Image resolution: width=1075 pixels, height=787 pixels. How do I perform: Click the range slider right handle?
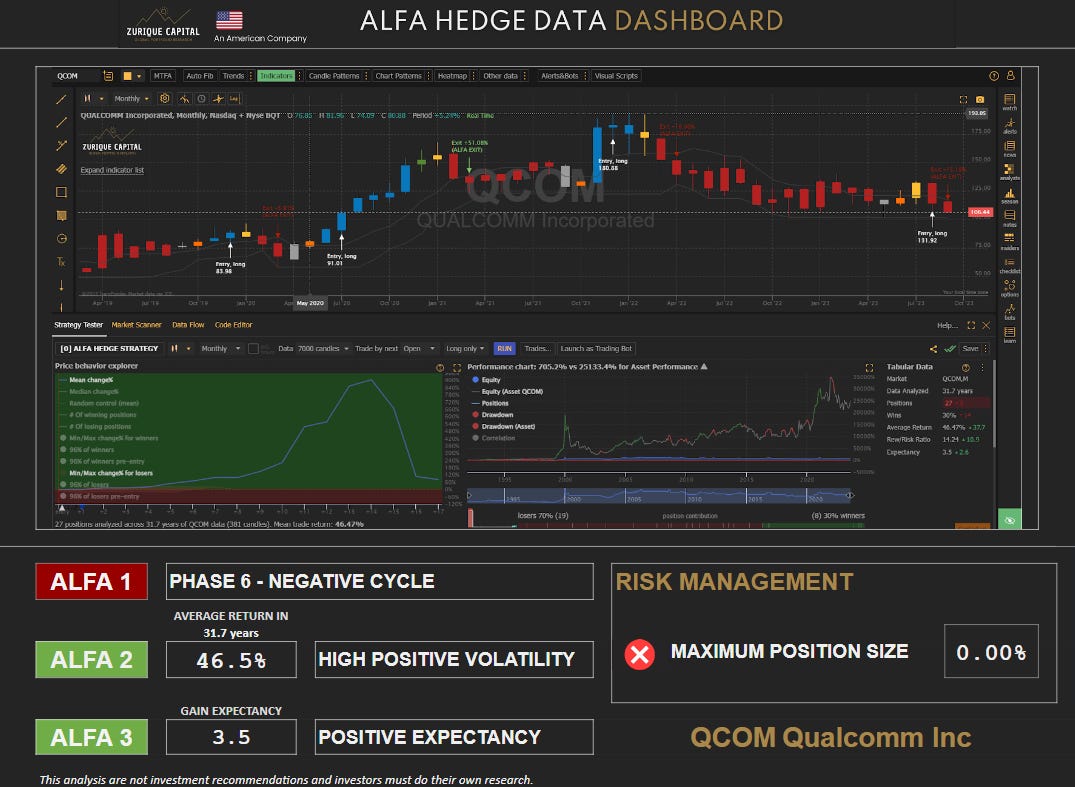coord(850,496)
